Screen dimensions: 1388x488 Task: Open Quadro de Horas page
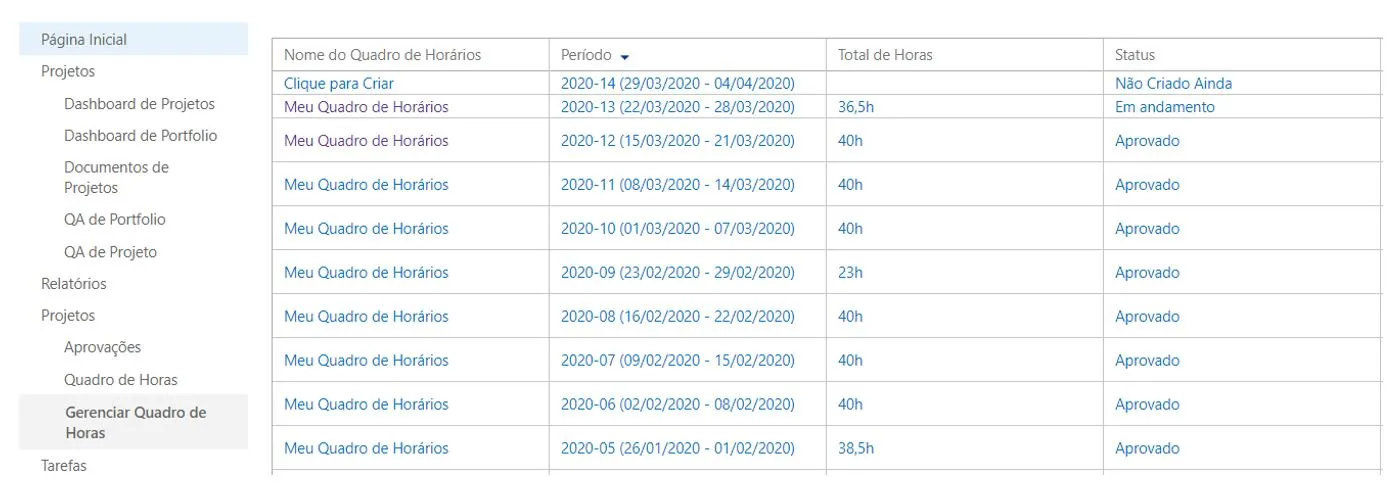tap(121, 380)
